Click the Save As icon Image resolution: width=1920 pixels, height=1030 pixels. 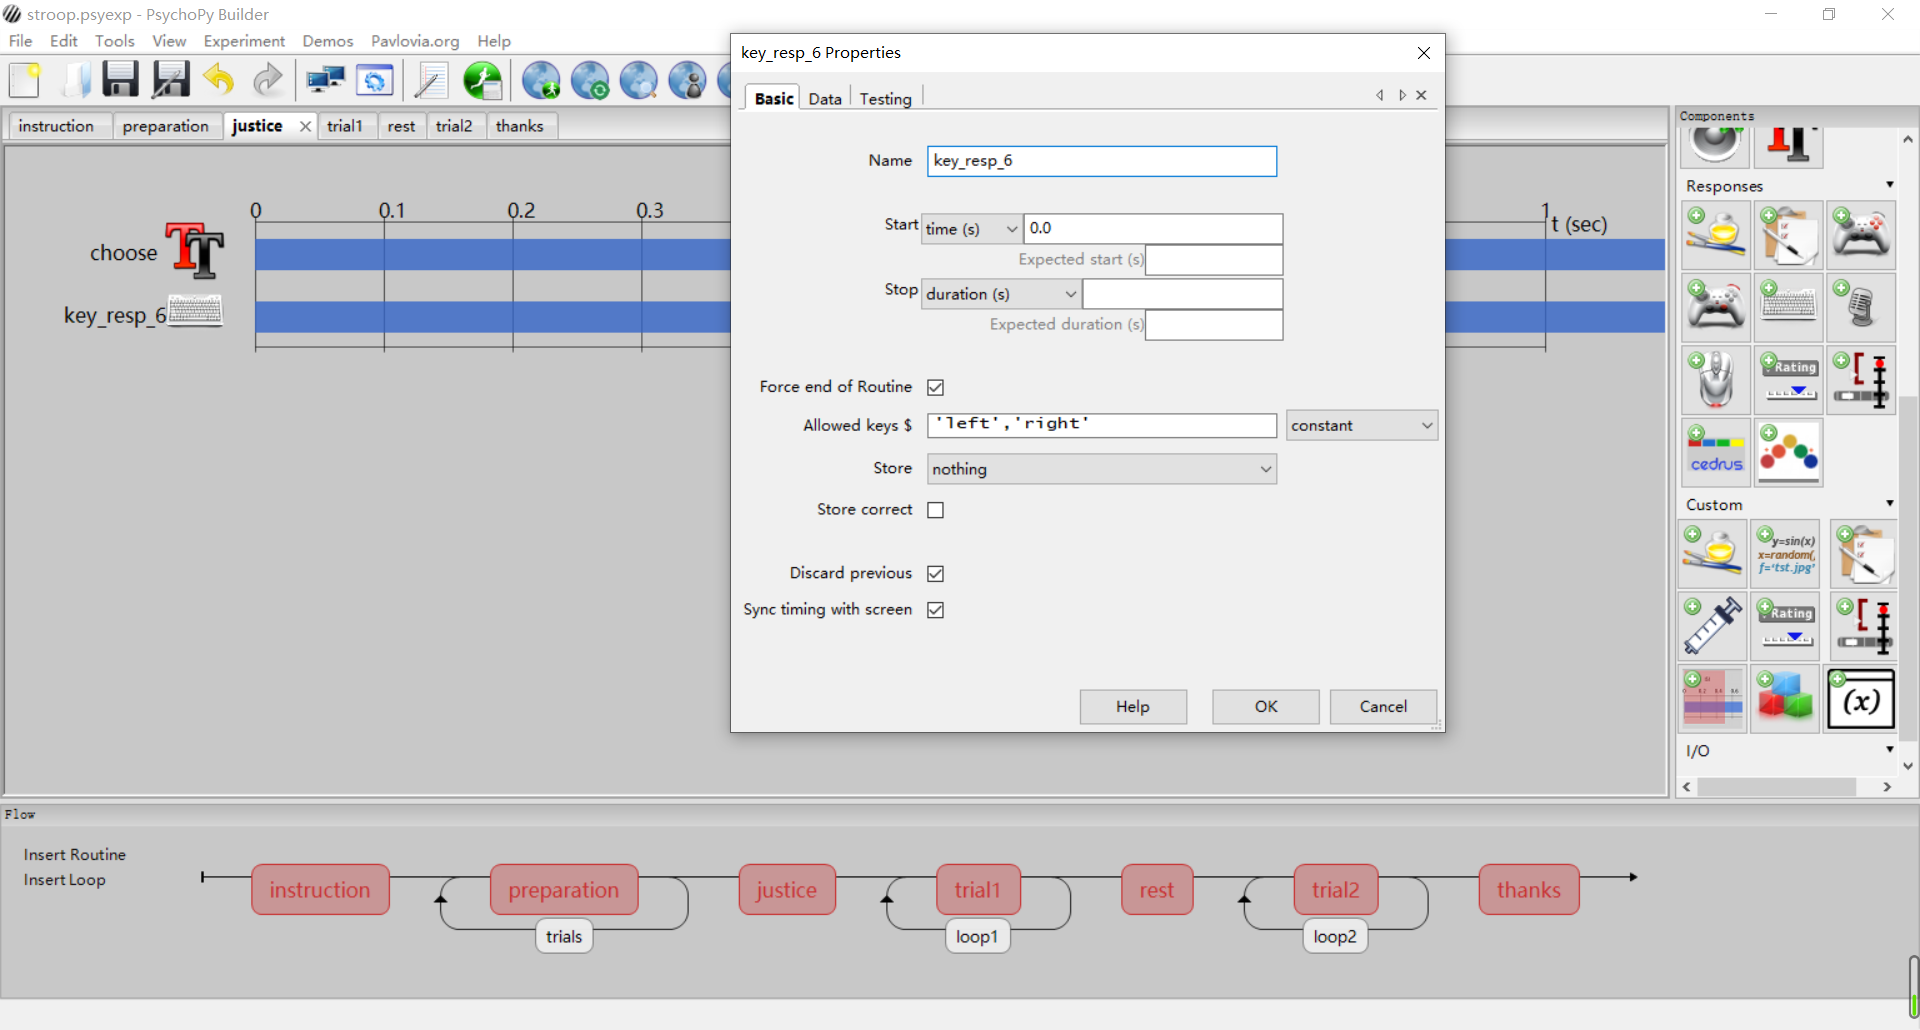click(171, 80)
